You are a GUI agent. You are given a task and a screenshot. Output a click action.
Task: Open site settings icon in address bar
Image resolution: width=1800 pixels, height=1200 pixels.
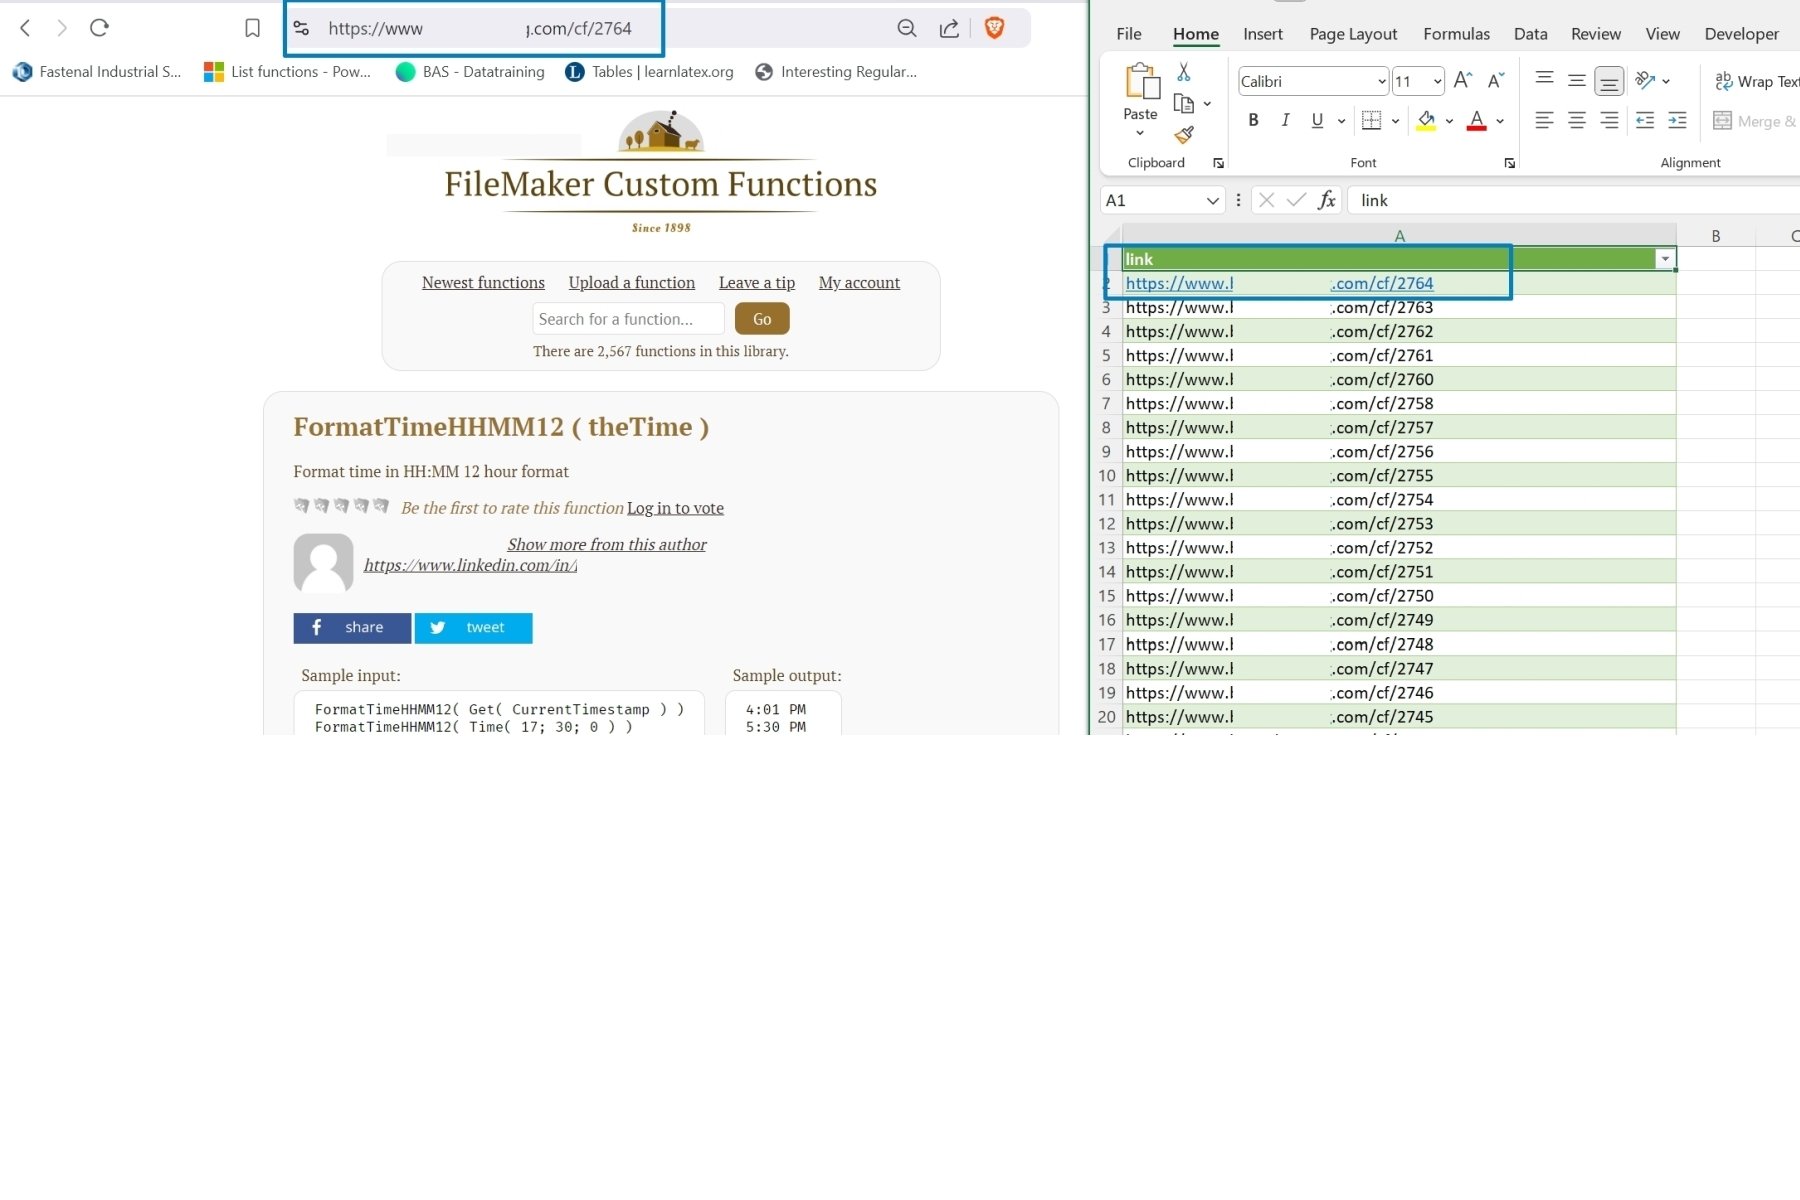tap(301, 28)
